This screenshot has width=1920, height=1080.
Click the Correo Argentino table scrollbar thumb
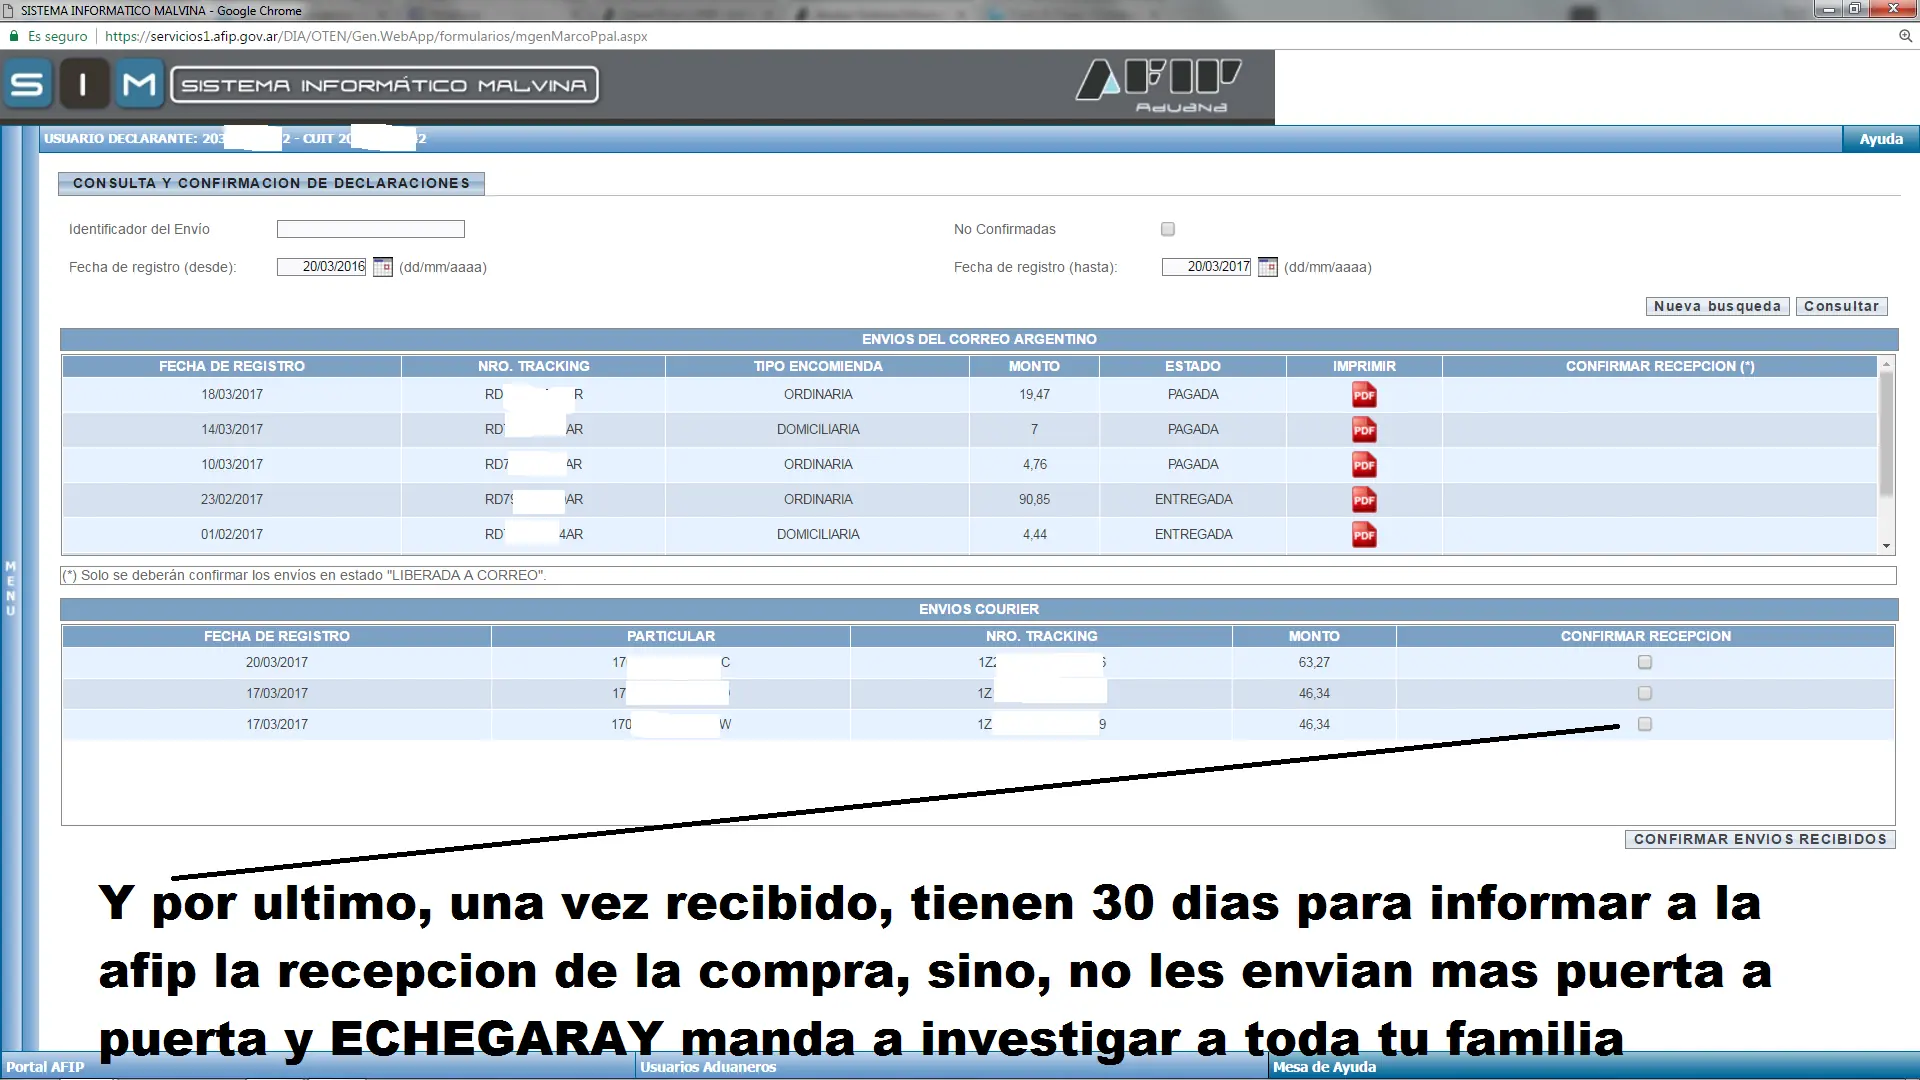[x=1886, y=433]
